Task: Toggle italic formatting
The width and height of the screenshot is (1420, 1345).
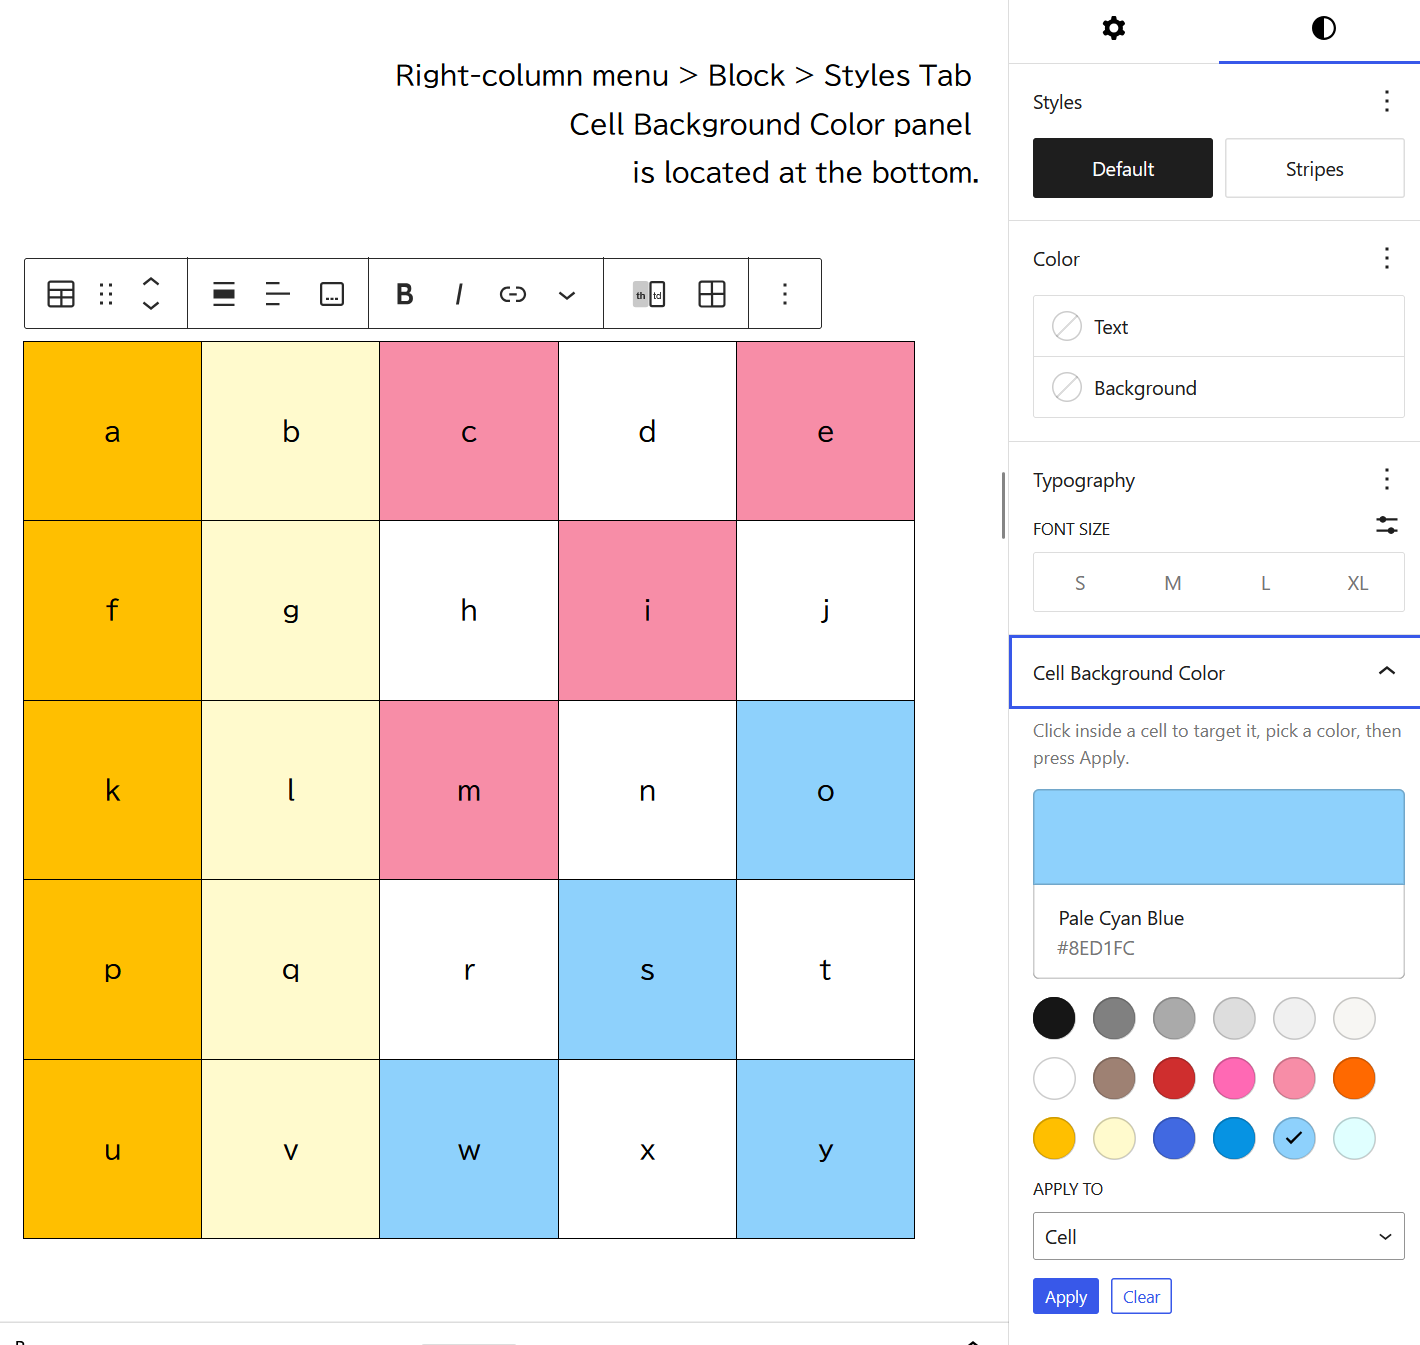Action: (458, 294)
